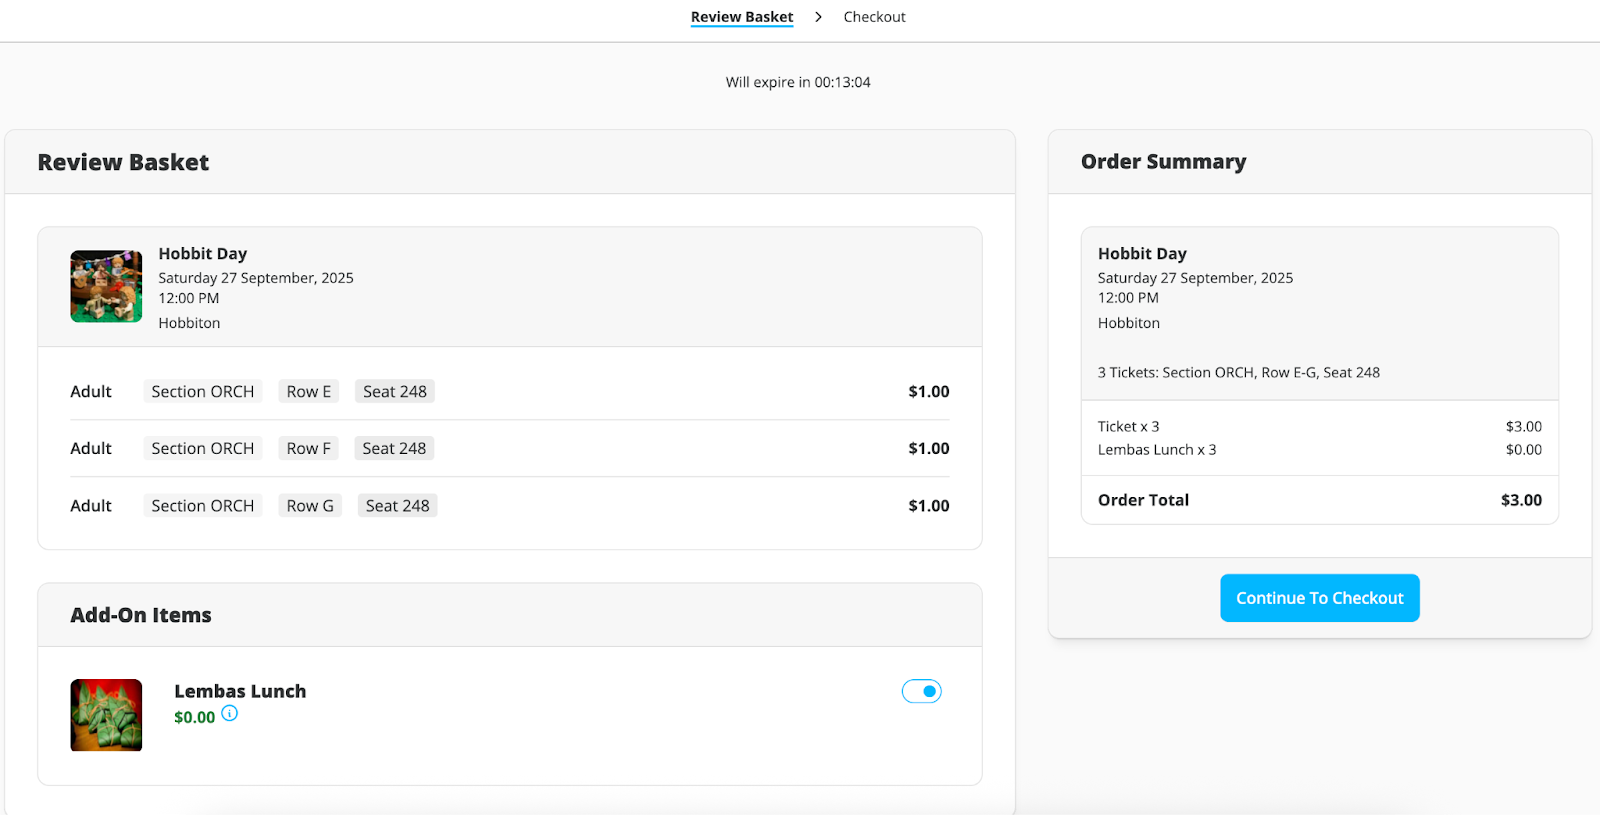Click the breadcrumb chevron arrow icon
1600x815 pixels.
point(818,17)
